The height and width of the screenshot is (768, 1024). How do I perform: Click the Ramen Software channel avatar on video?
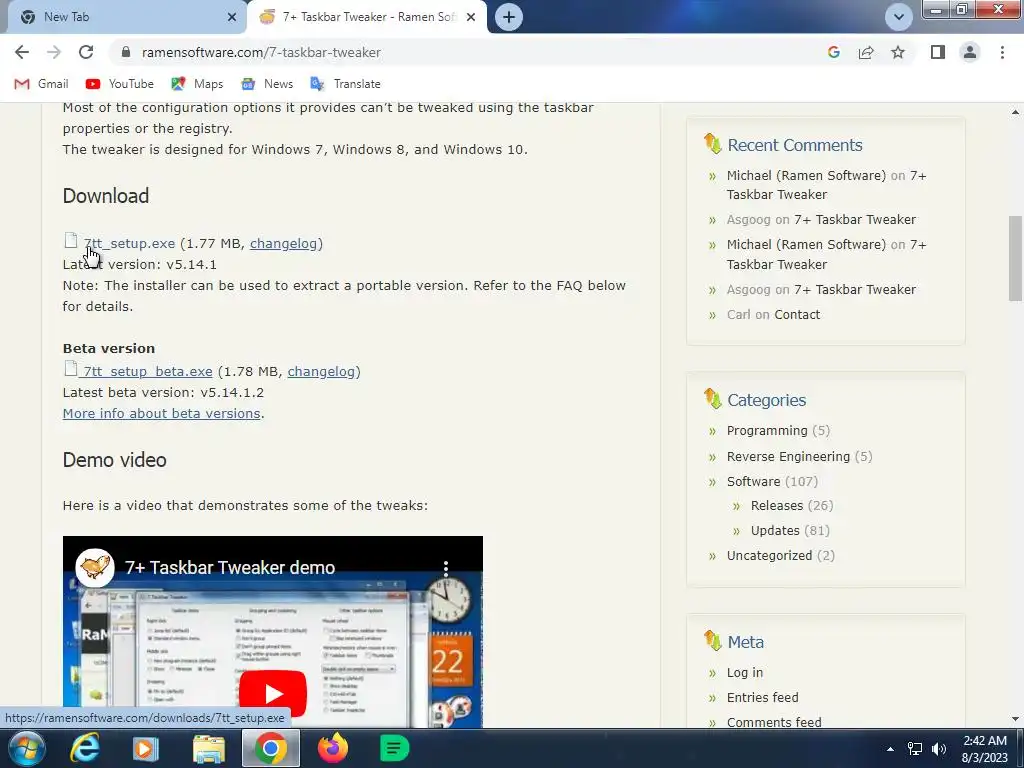[95, 567]
